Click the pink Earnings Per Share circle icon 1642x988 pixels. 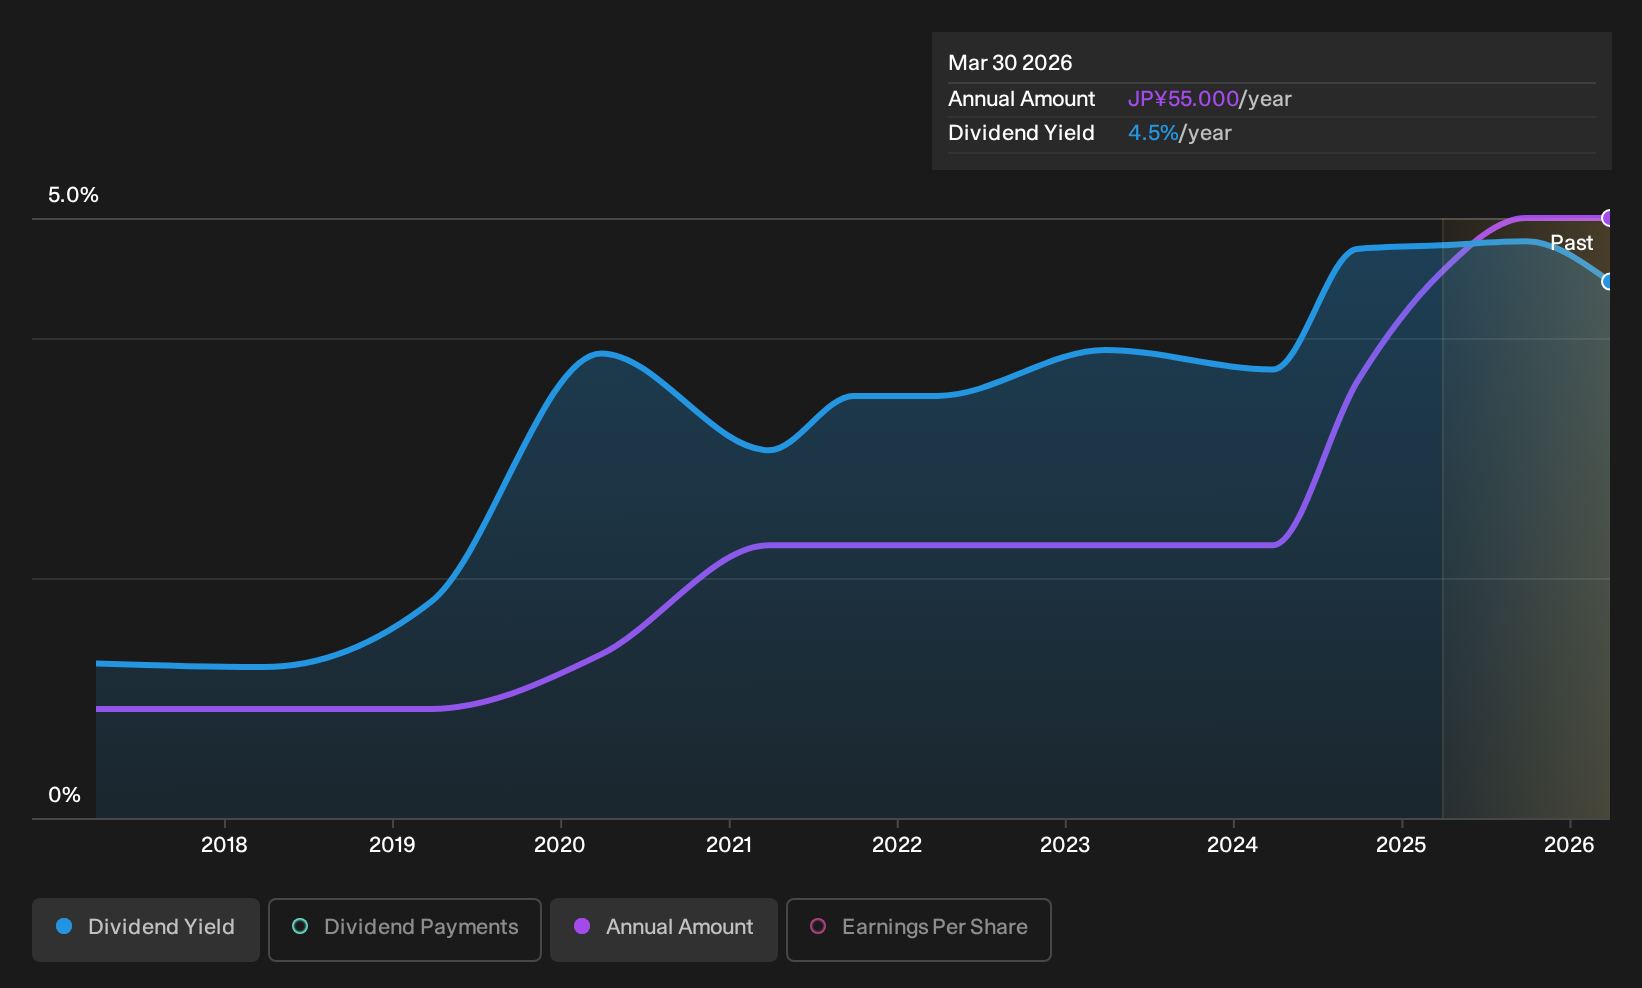(818, 927)
